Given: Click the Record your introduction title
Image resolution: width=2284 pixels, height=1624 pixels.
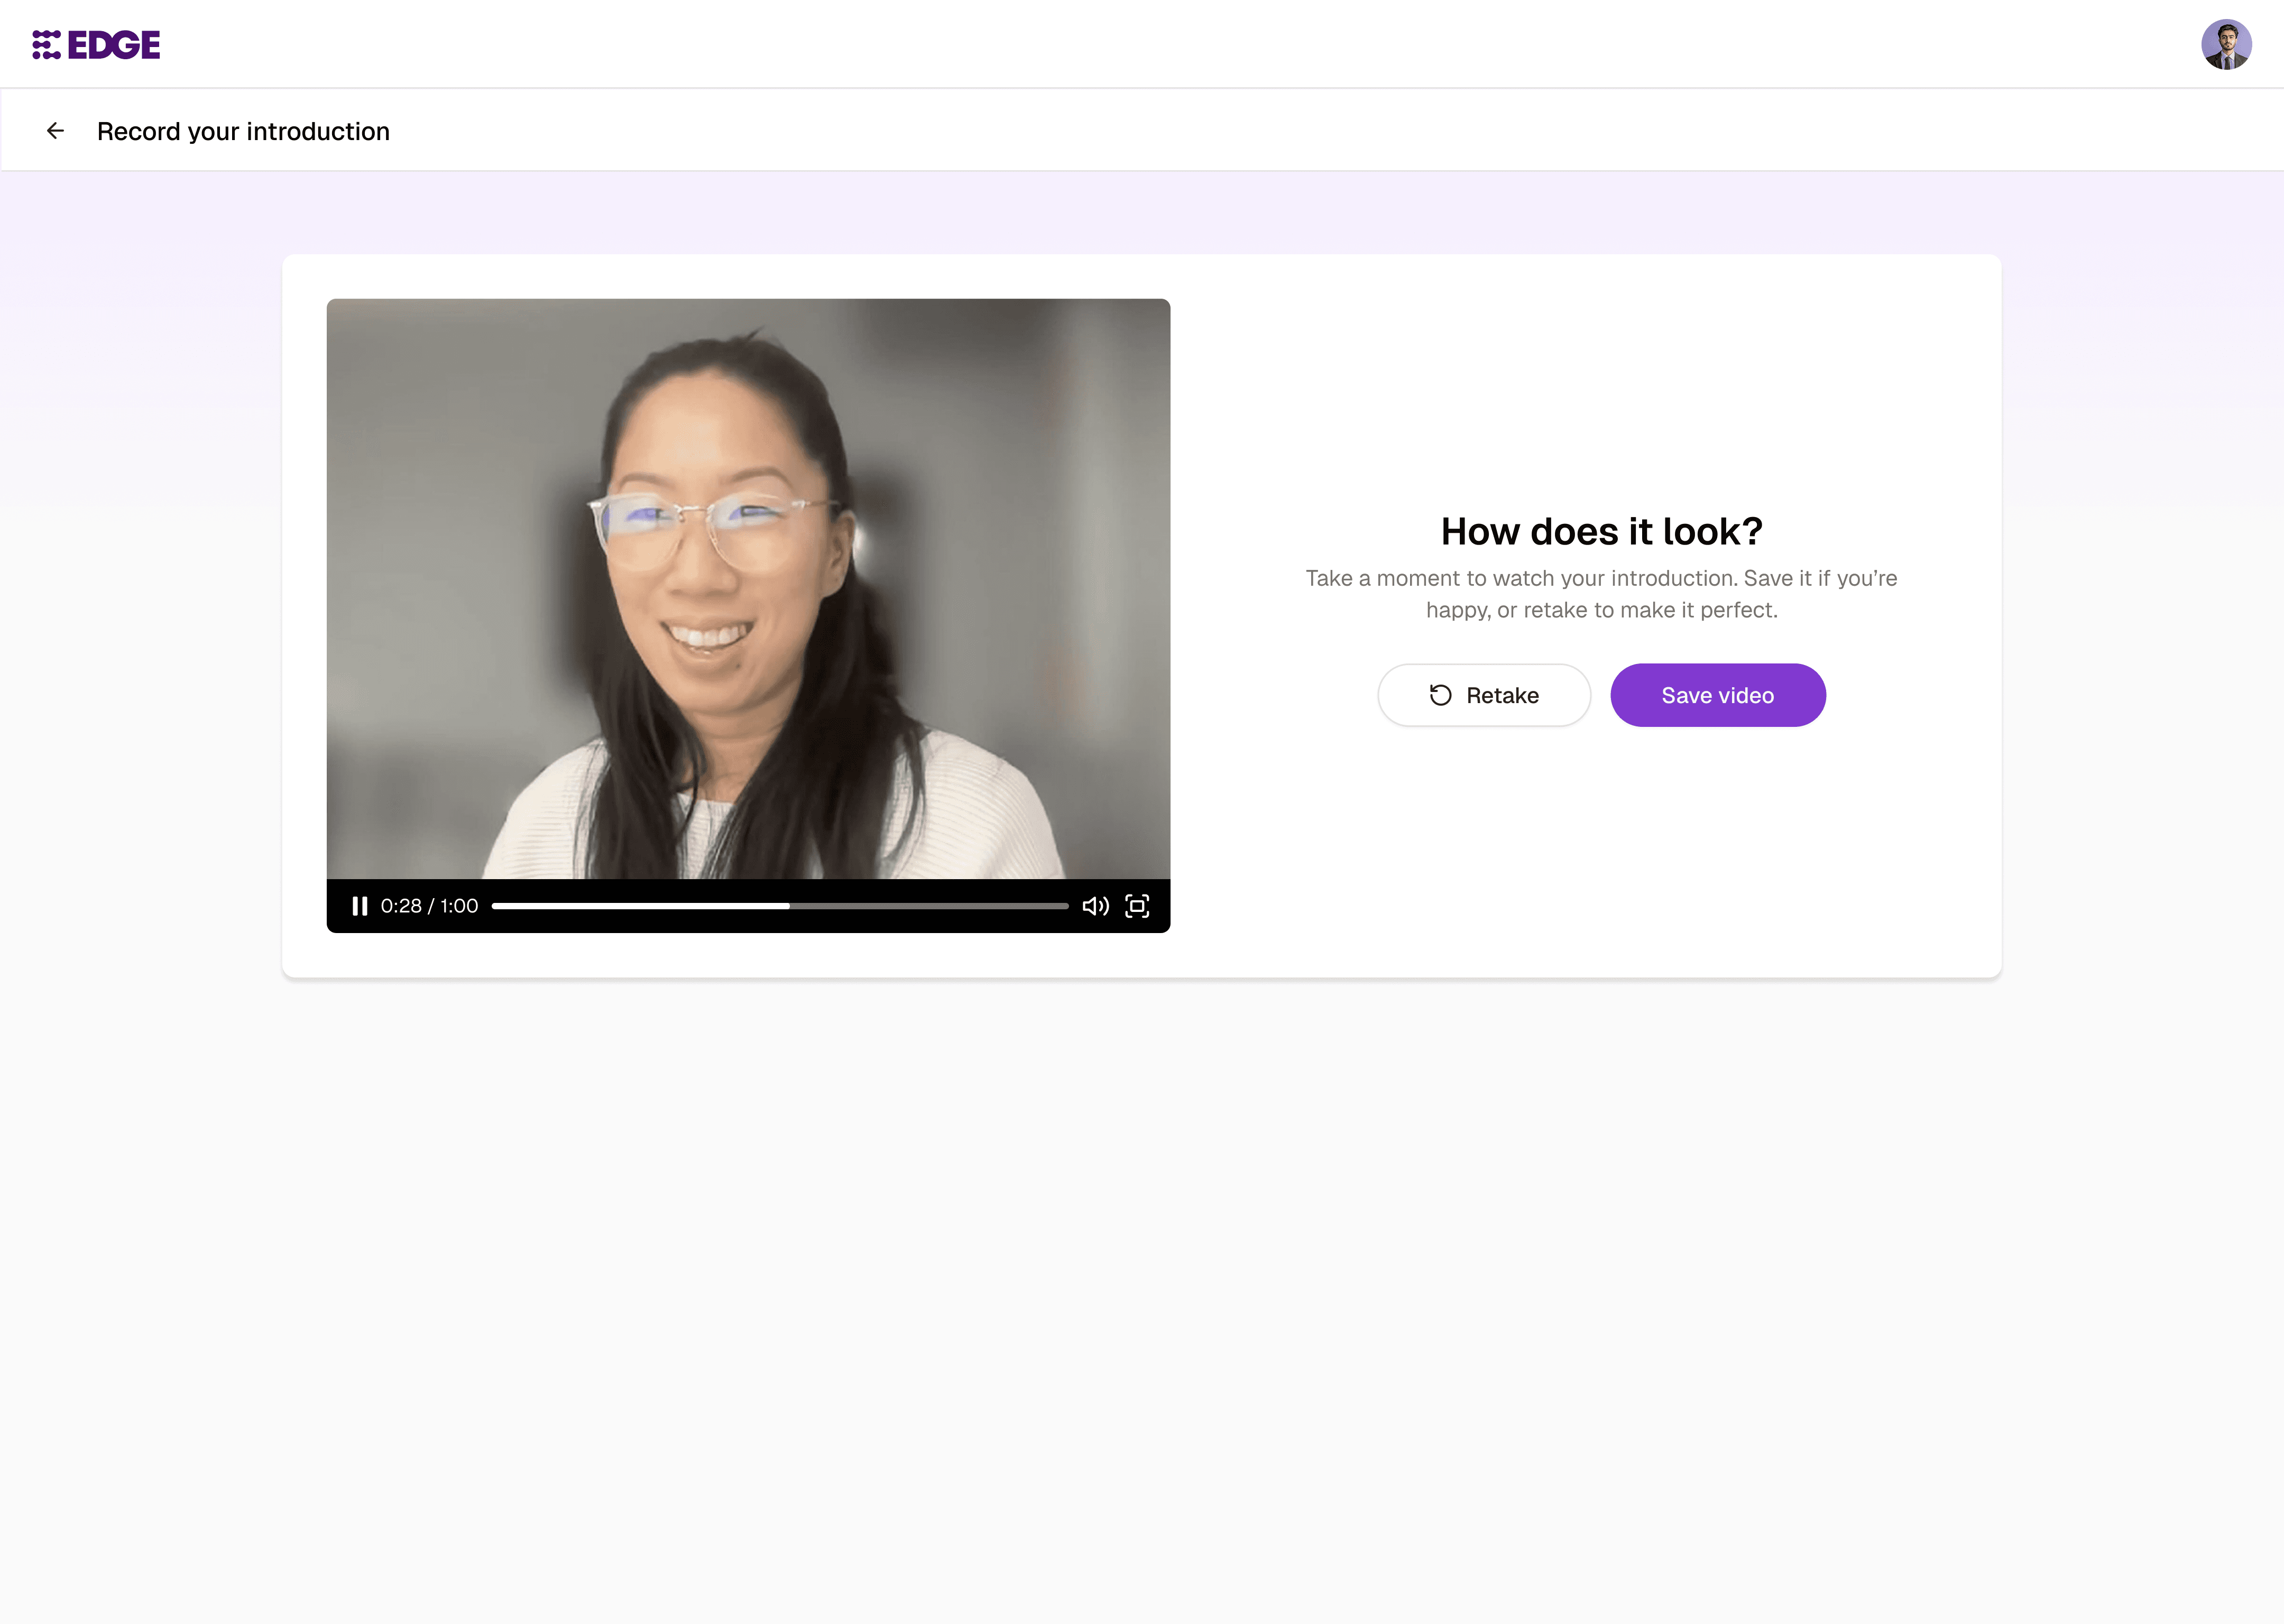Looking at the screenshot, I should coord(243,131).
